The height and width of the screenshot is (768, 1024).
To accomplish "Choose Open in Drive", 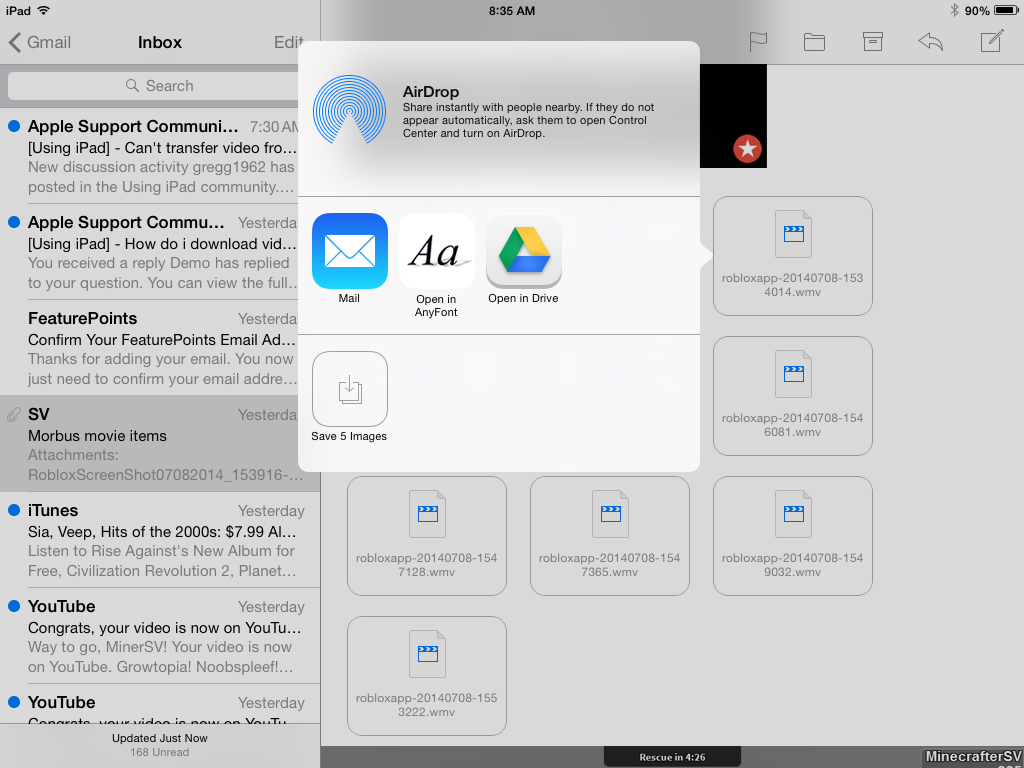I will (524, 251).
